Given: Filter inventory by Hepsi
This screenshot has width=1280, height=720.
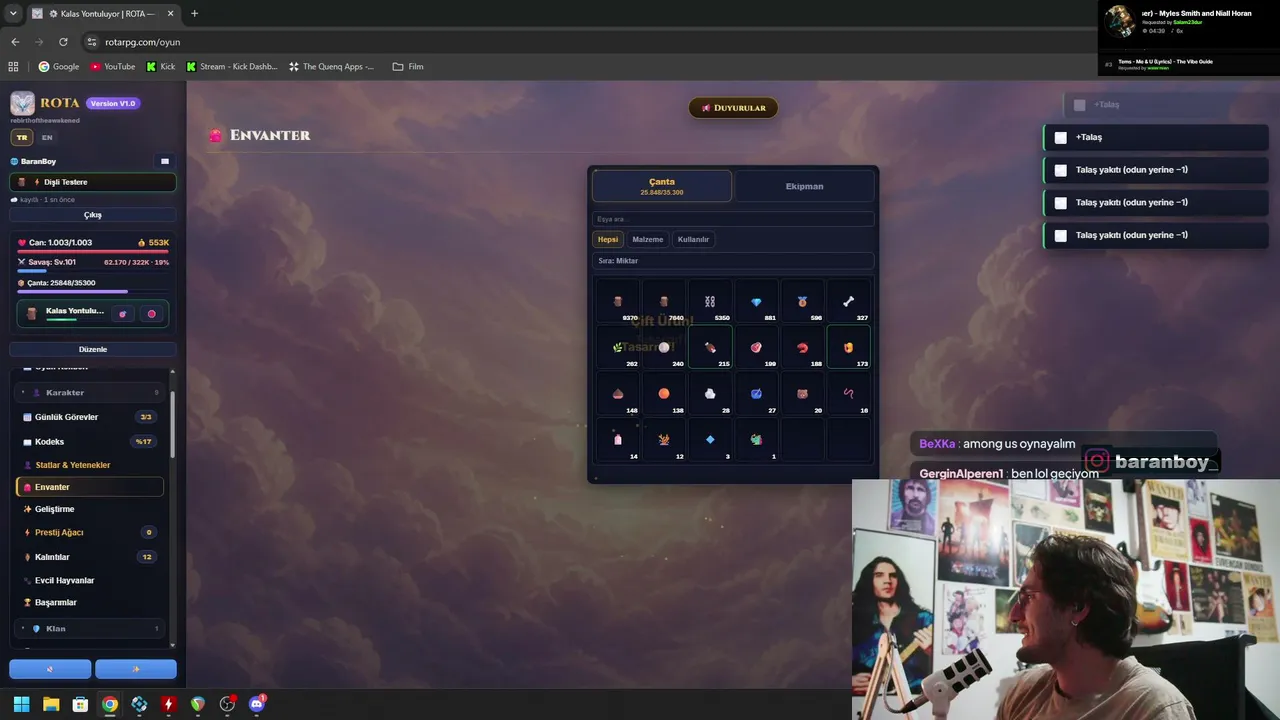Looking at the screenshot, I should [608, 239].
